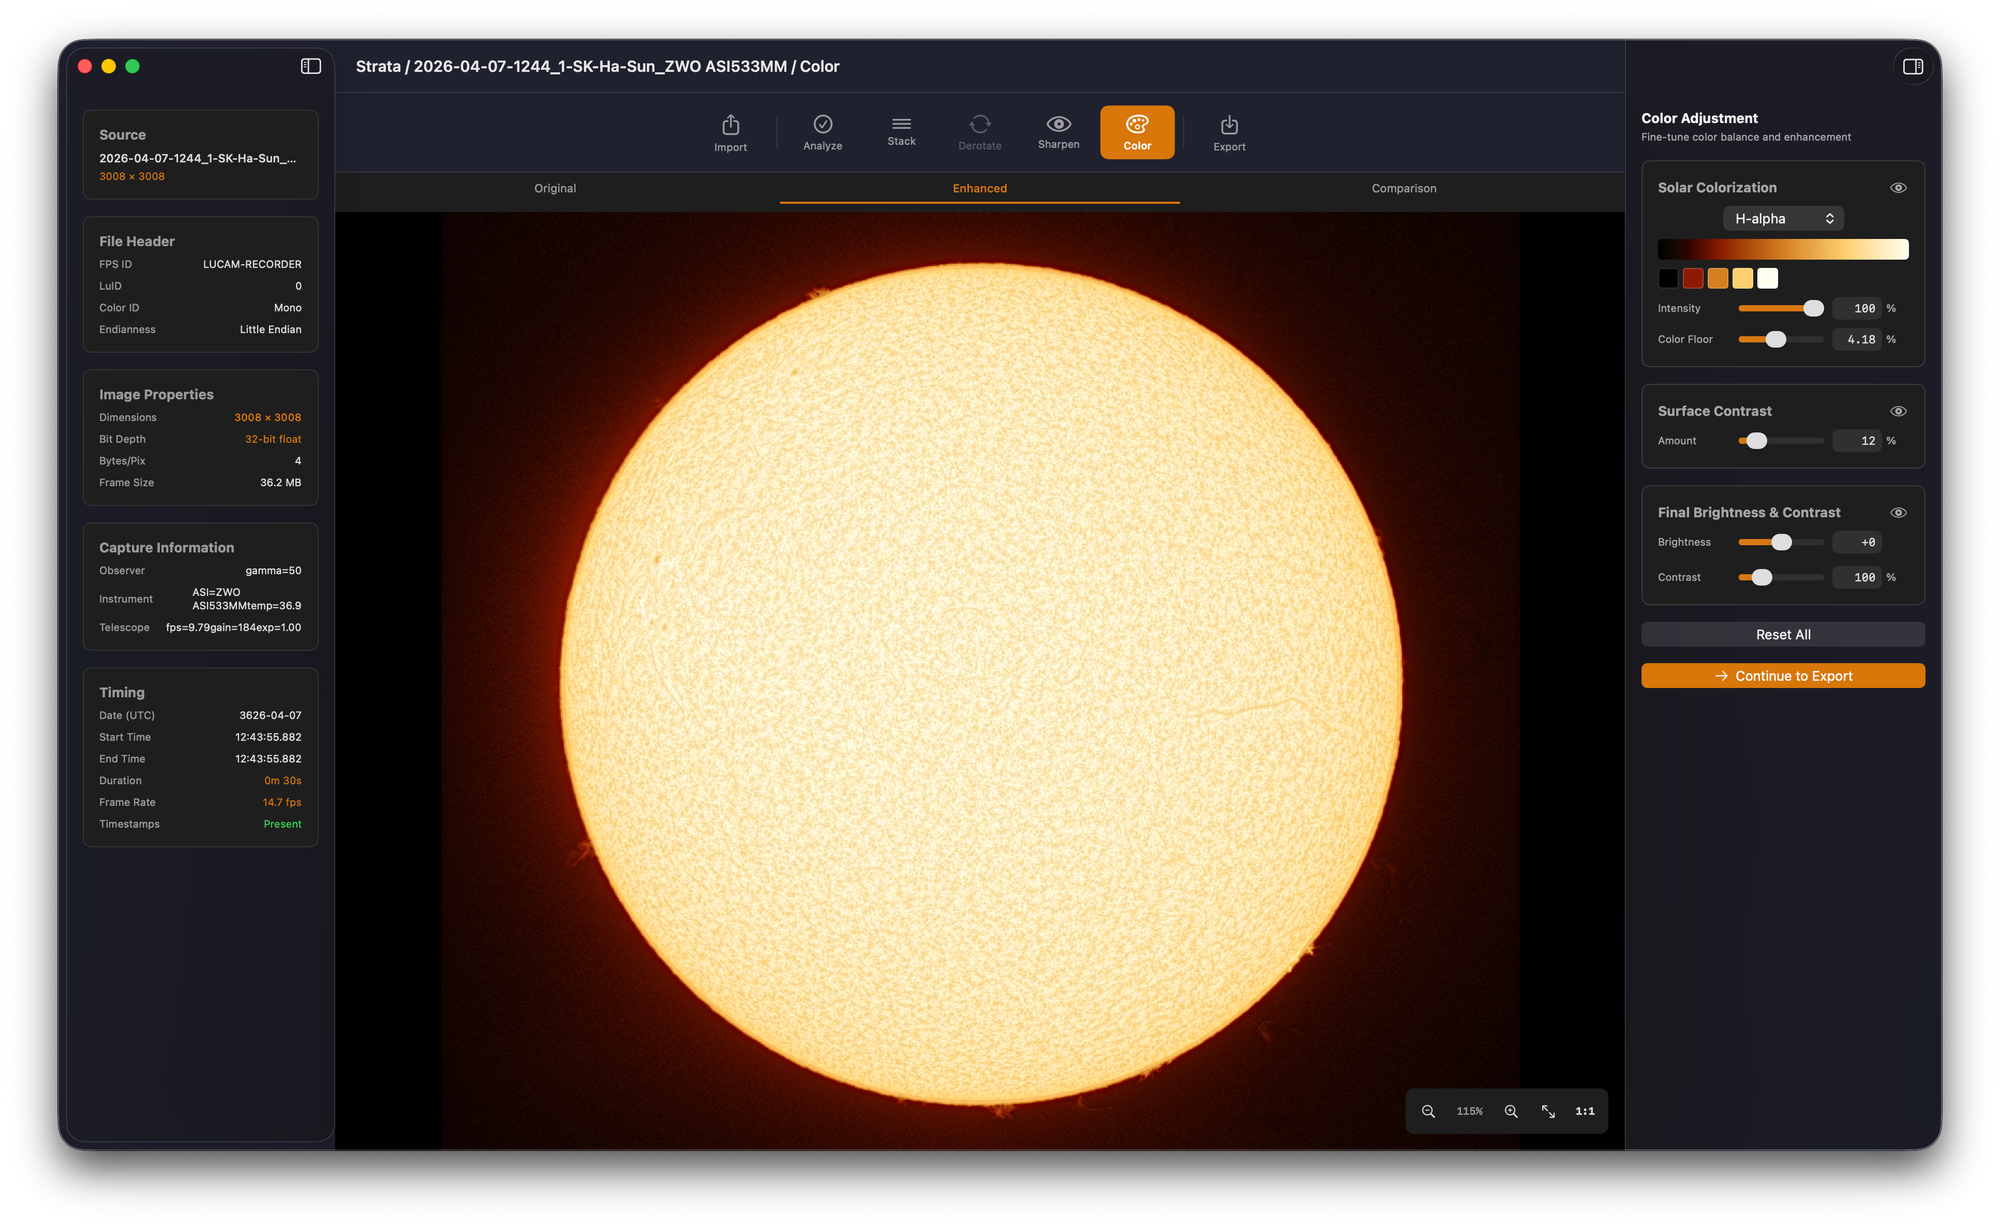Toggle the left sidebar panel icon
The height and width of the screenshot is (1227, 2000).
click(x=311, y=66)
